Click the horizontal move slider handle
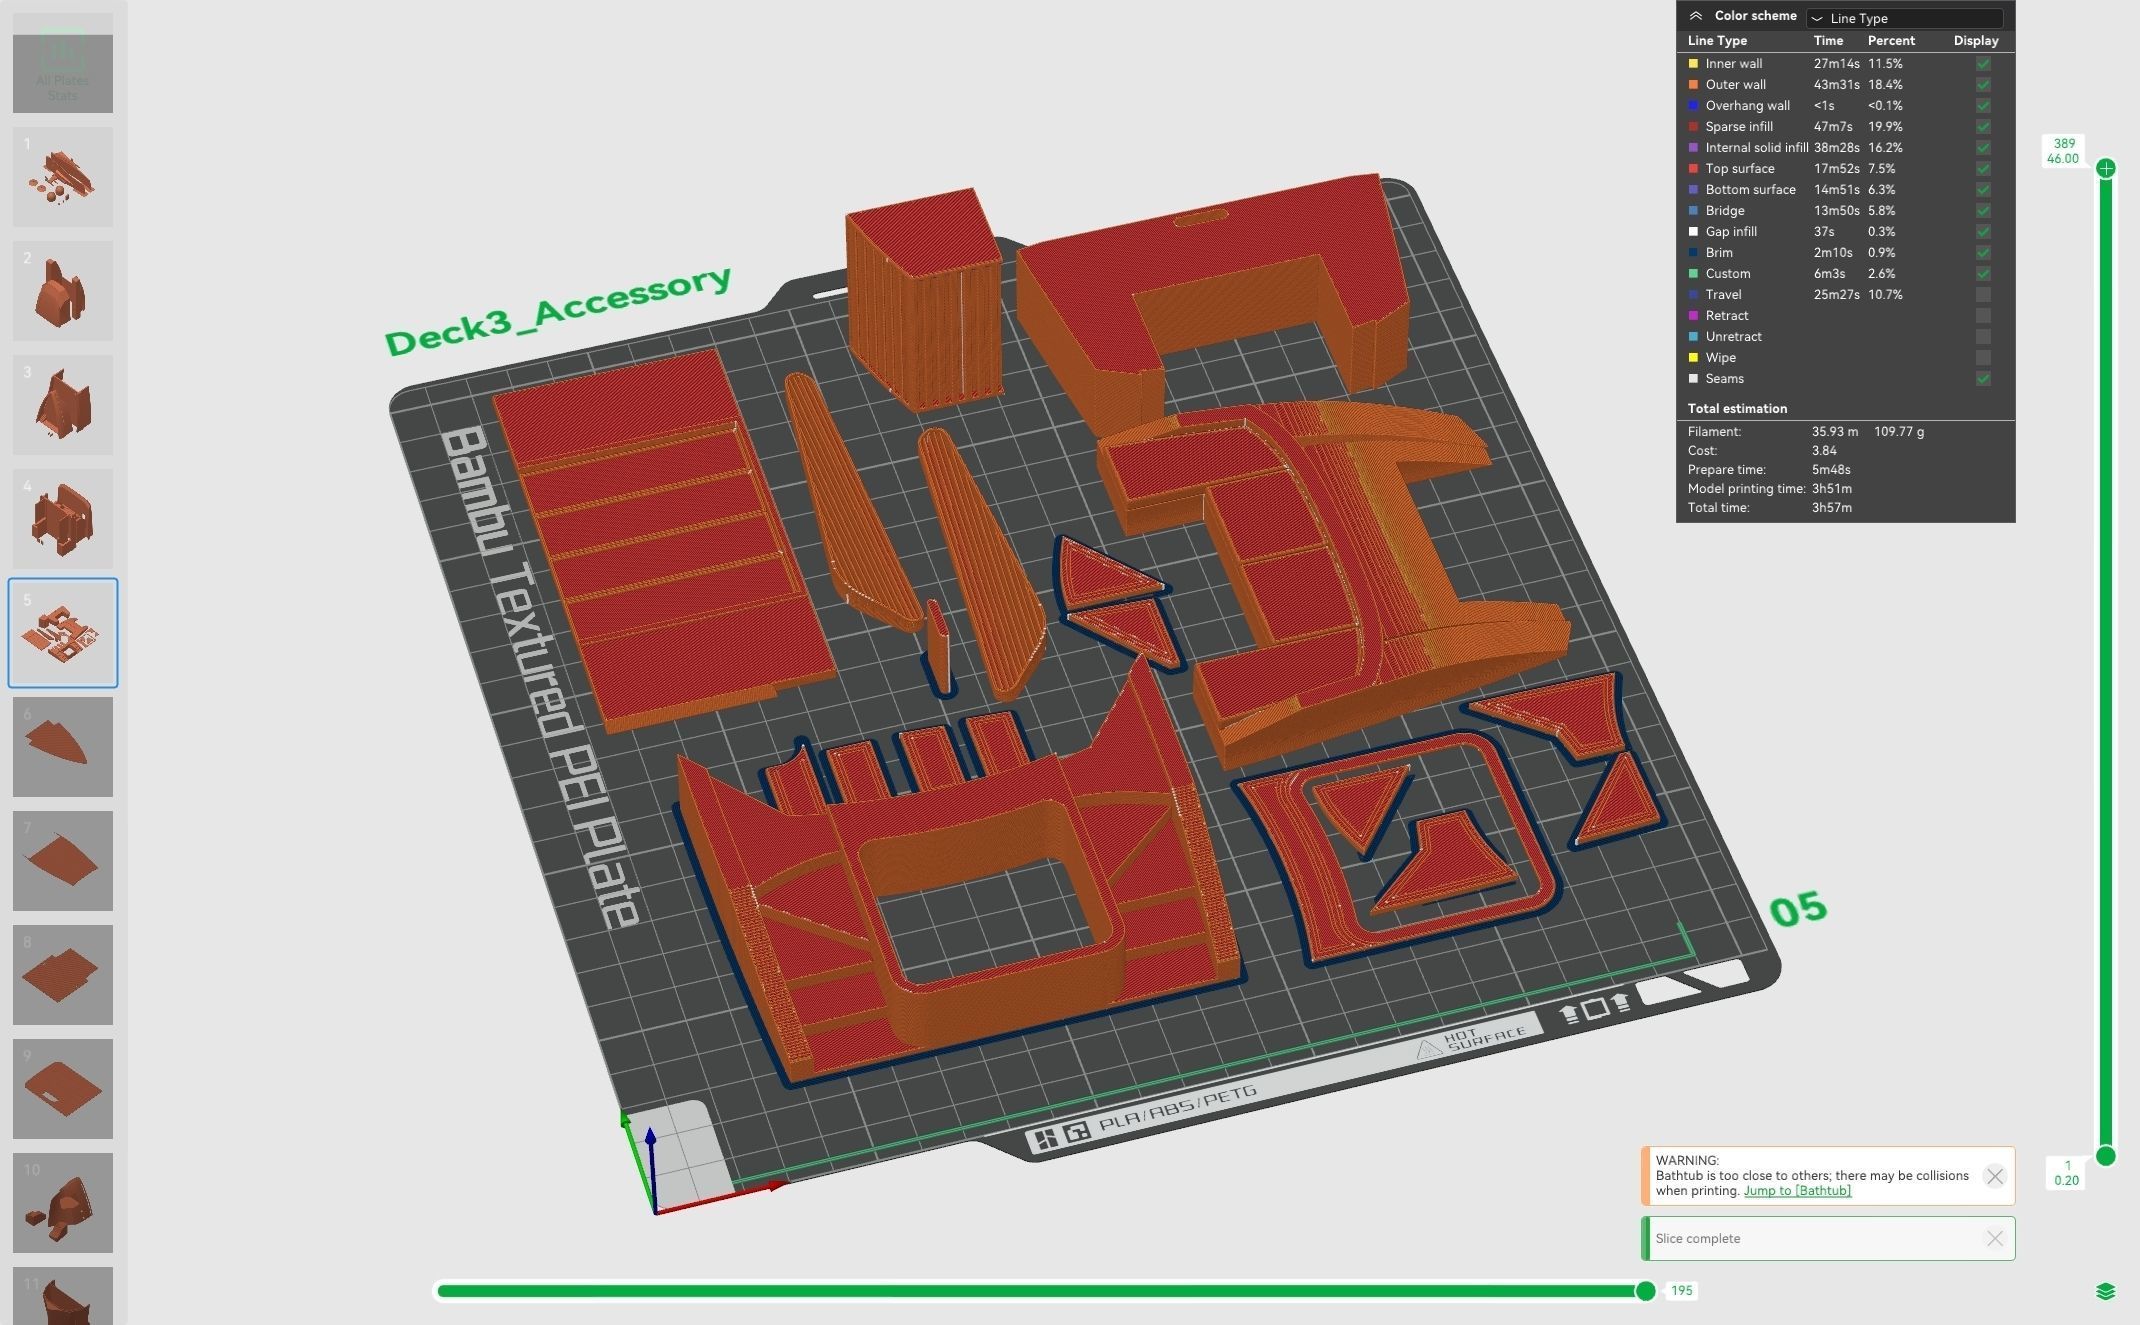Screen dimensions: 2140x1325 coord(1645,1291)
